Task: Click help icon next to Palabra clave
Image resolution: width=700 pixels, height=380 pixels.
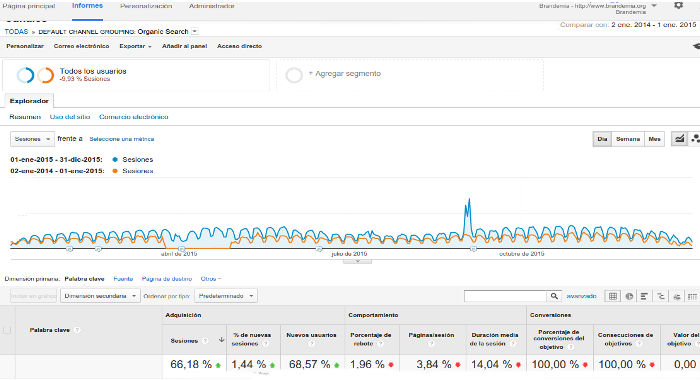Action: click(77, 330)
